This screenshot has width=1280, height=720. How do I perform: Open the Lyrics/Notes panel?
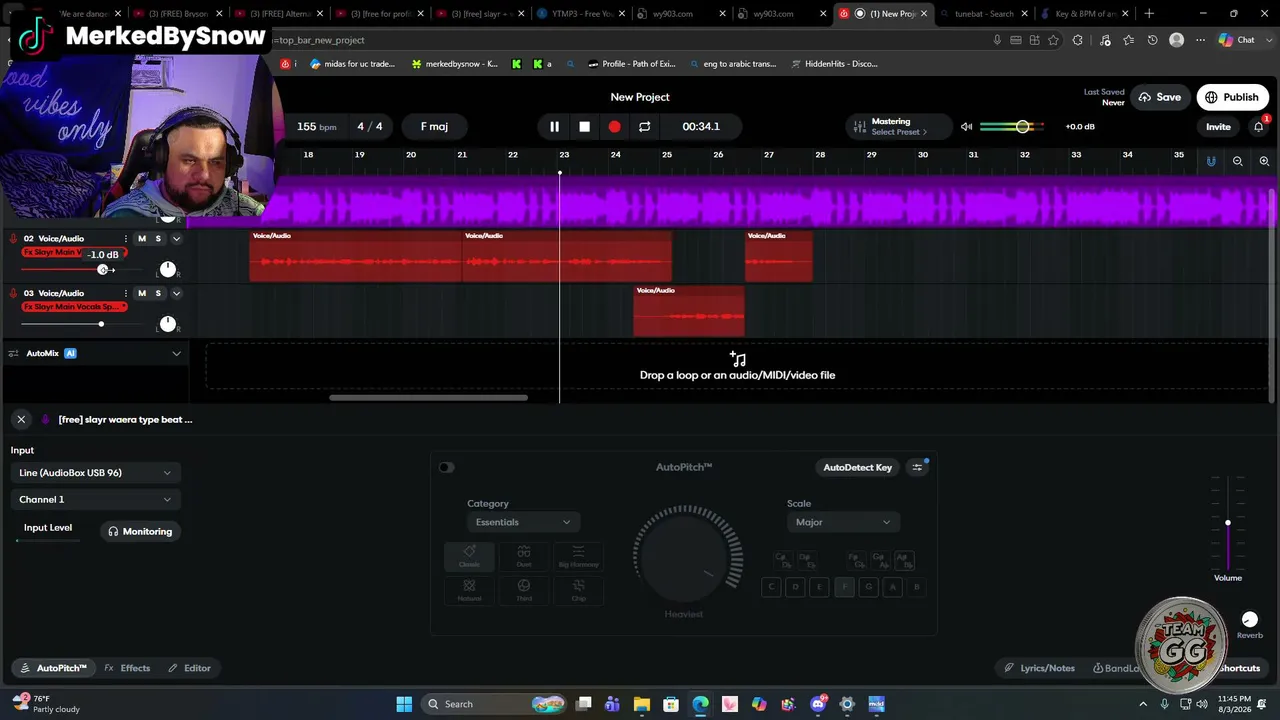coord(1040,668)
